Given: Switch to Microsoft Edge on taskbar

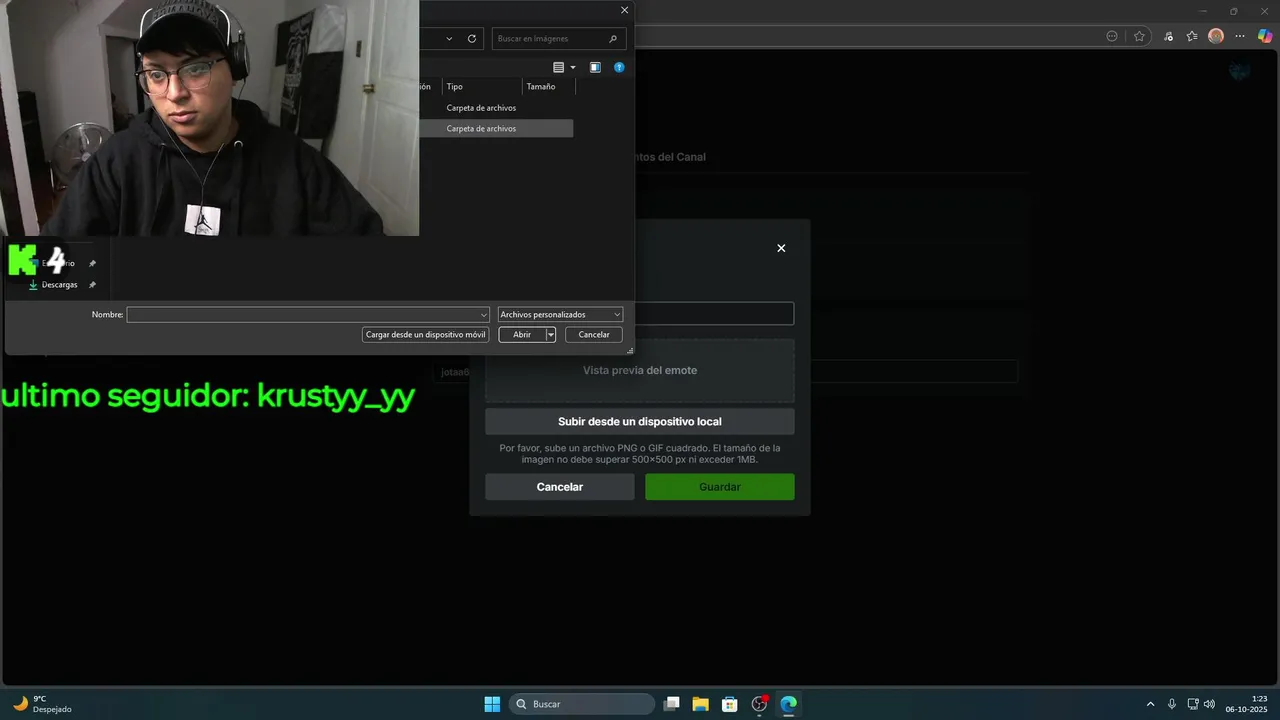Looking at the screenshot, I should tap(788, 704).
